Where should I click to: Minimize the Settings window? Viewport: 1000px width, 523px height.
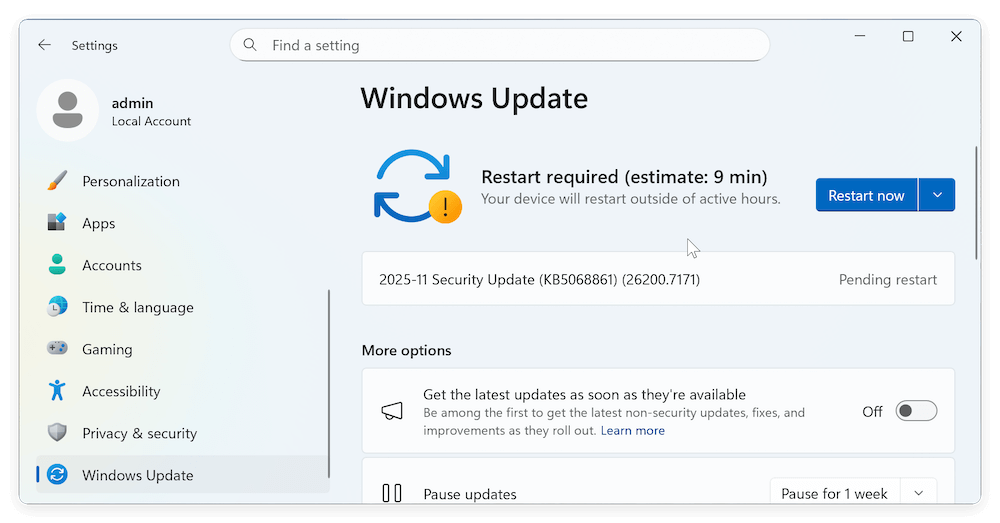[860, 36]
